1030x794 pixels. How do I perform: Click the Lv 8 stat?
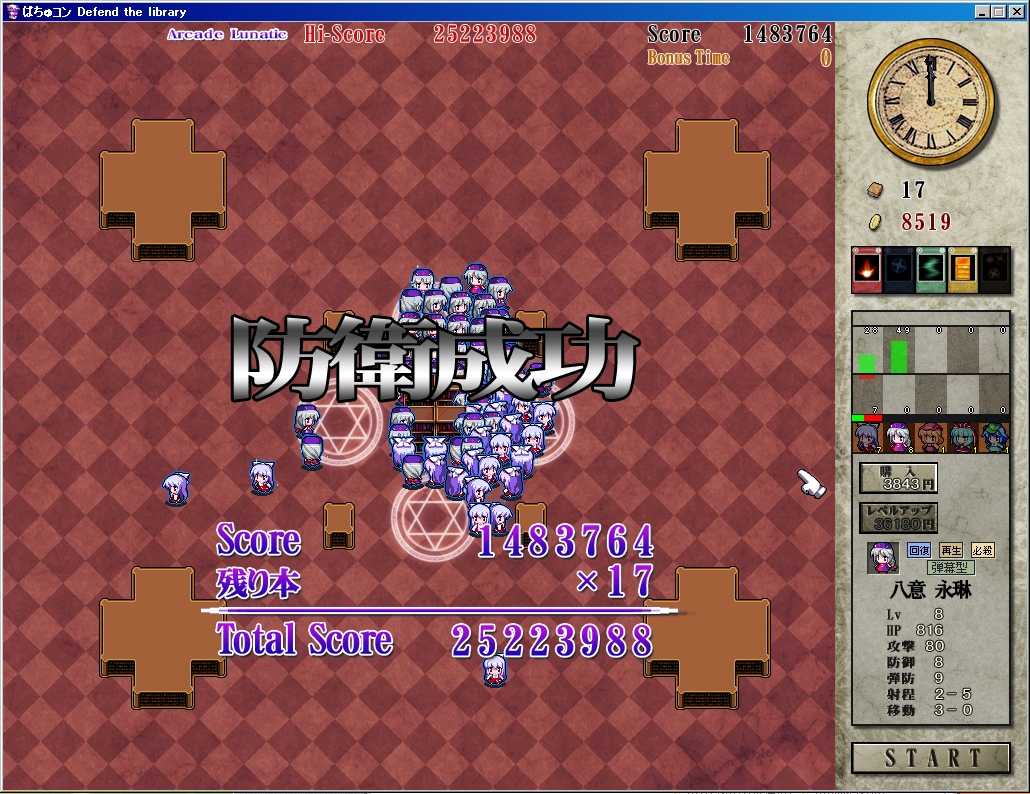pos(914,614)
